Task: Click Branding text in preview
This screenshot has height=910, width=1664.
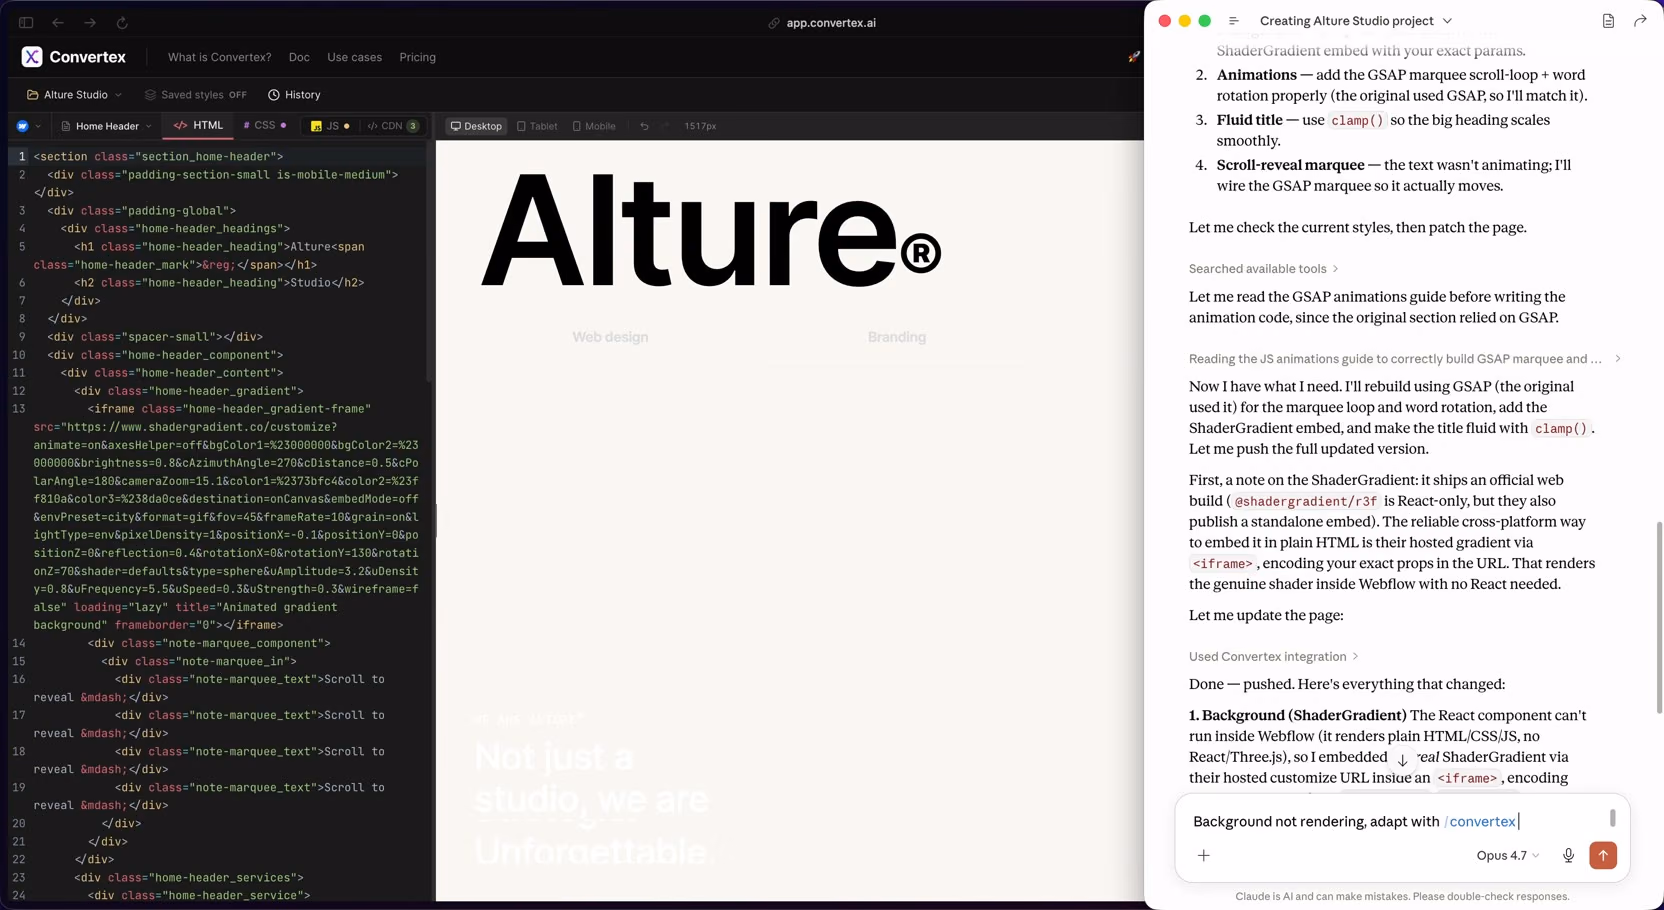Action: [897, 337]
